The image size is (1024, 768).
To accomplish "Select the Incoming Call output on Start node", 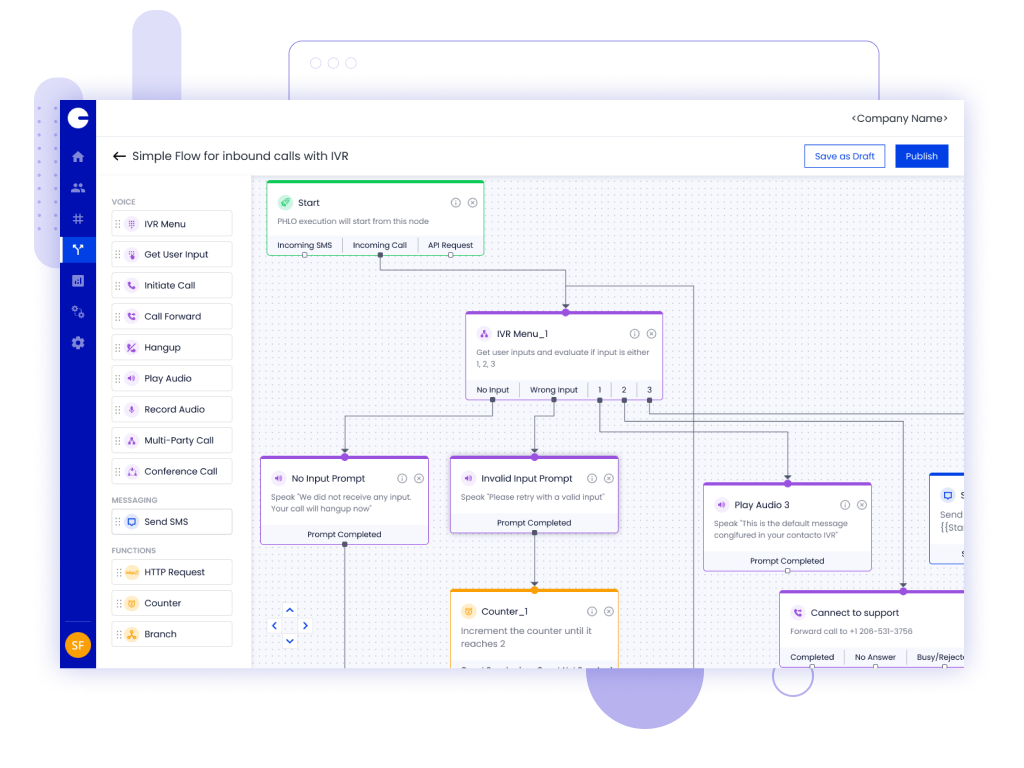I will click(x=379, y=245).
